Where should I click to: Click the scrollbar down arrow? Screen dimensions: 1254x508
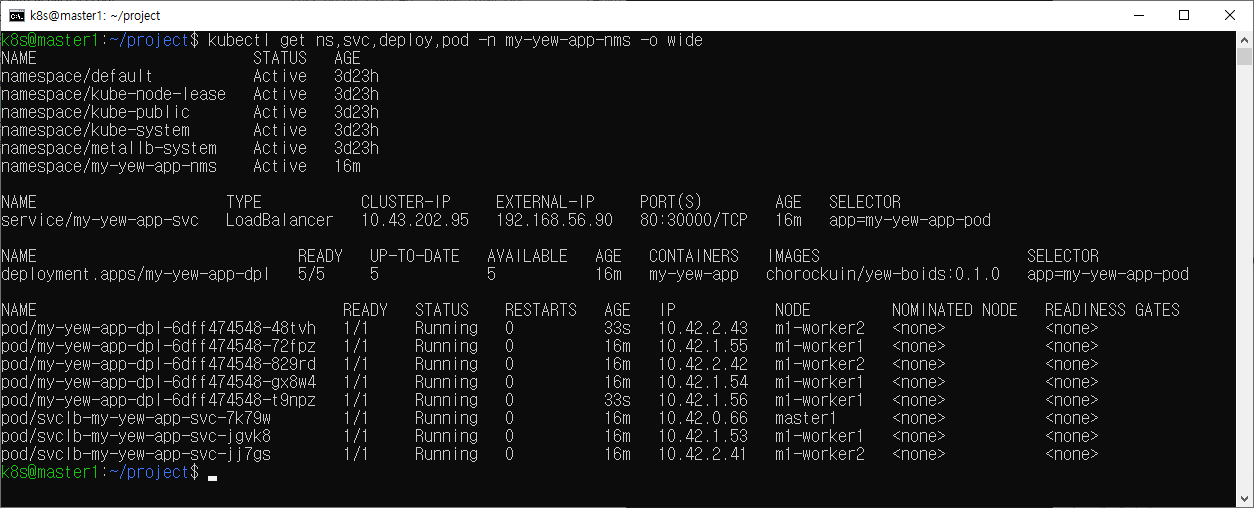click(x=1245, y=499)
